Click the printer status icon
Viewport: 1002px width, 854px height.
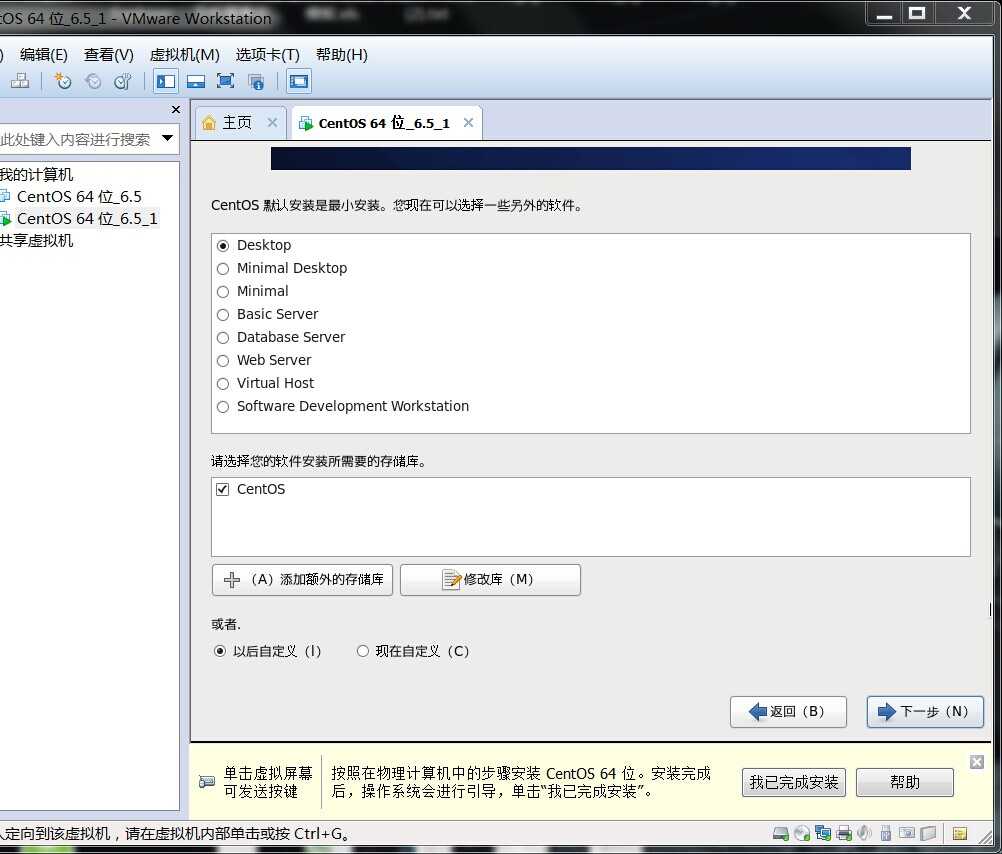(844, 833)
